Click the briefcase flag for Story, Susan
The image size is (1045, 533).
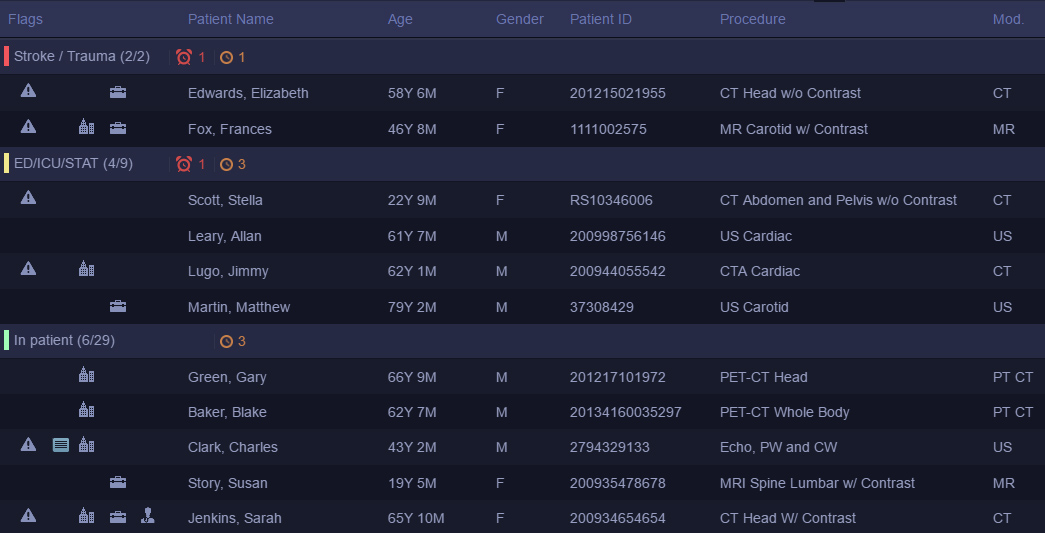118,482
